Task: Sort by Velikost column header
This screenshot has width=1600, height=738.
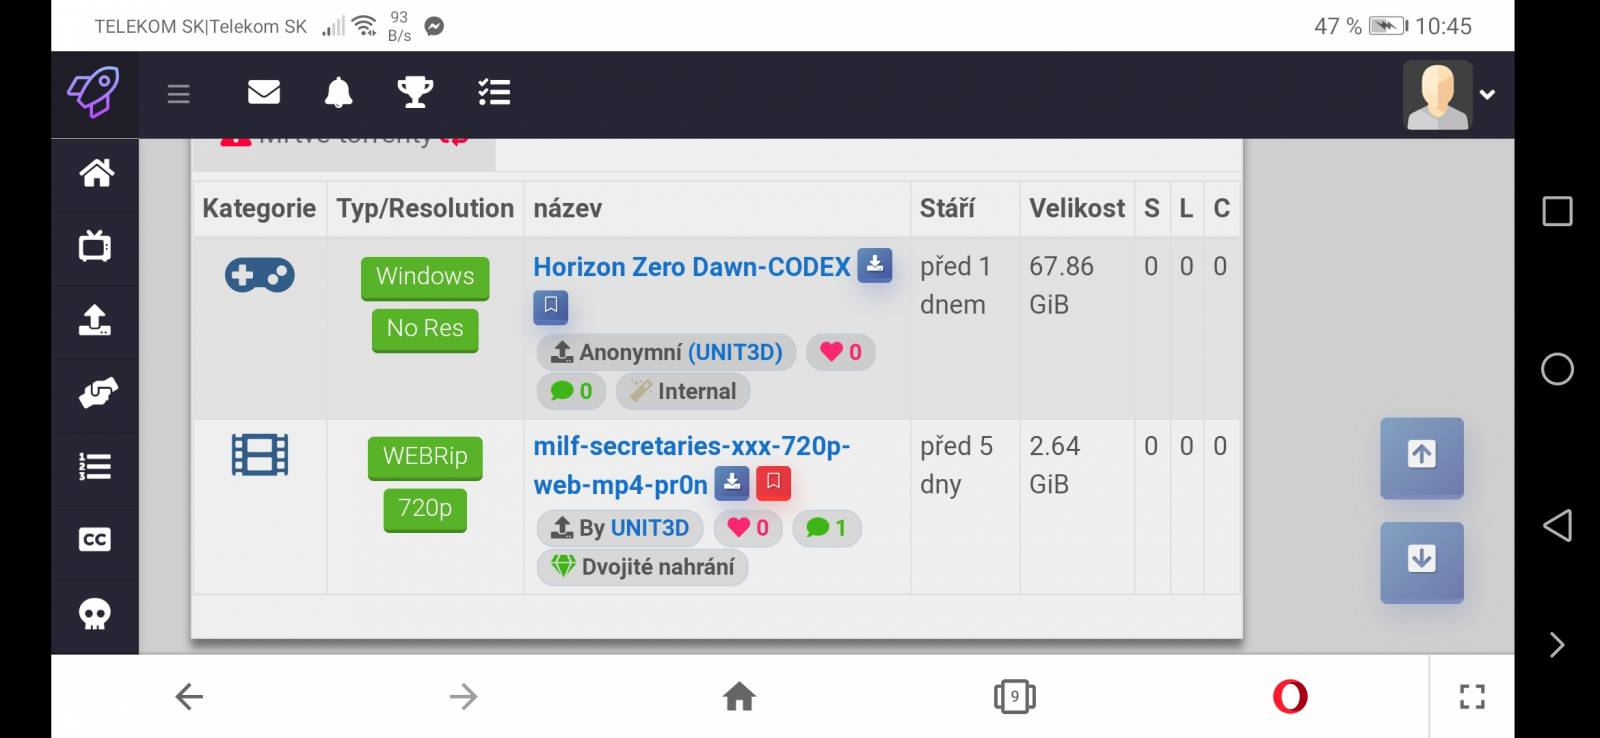Action: click(x=1077, y=208)
